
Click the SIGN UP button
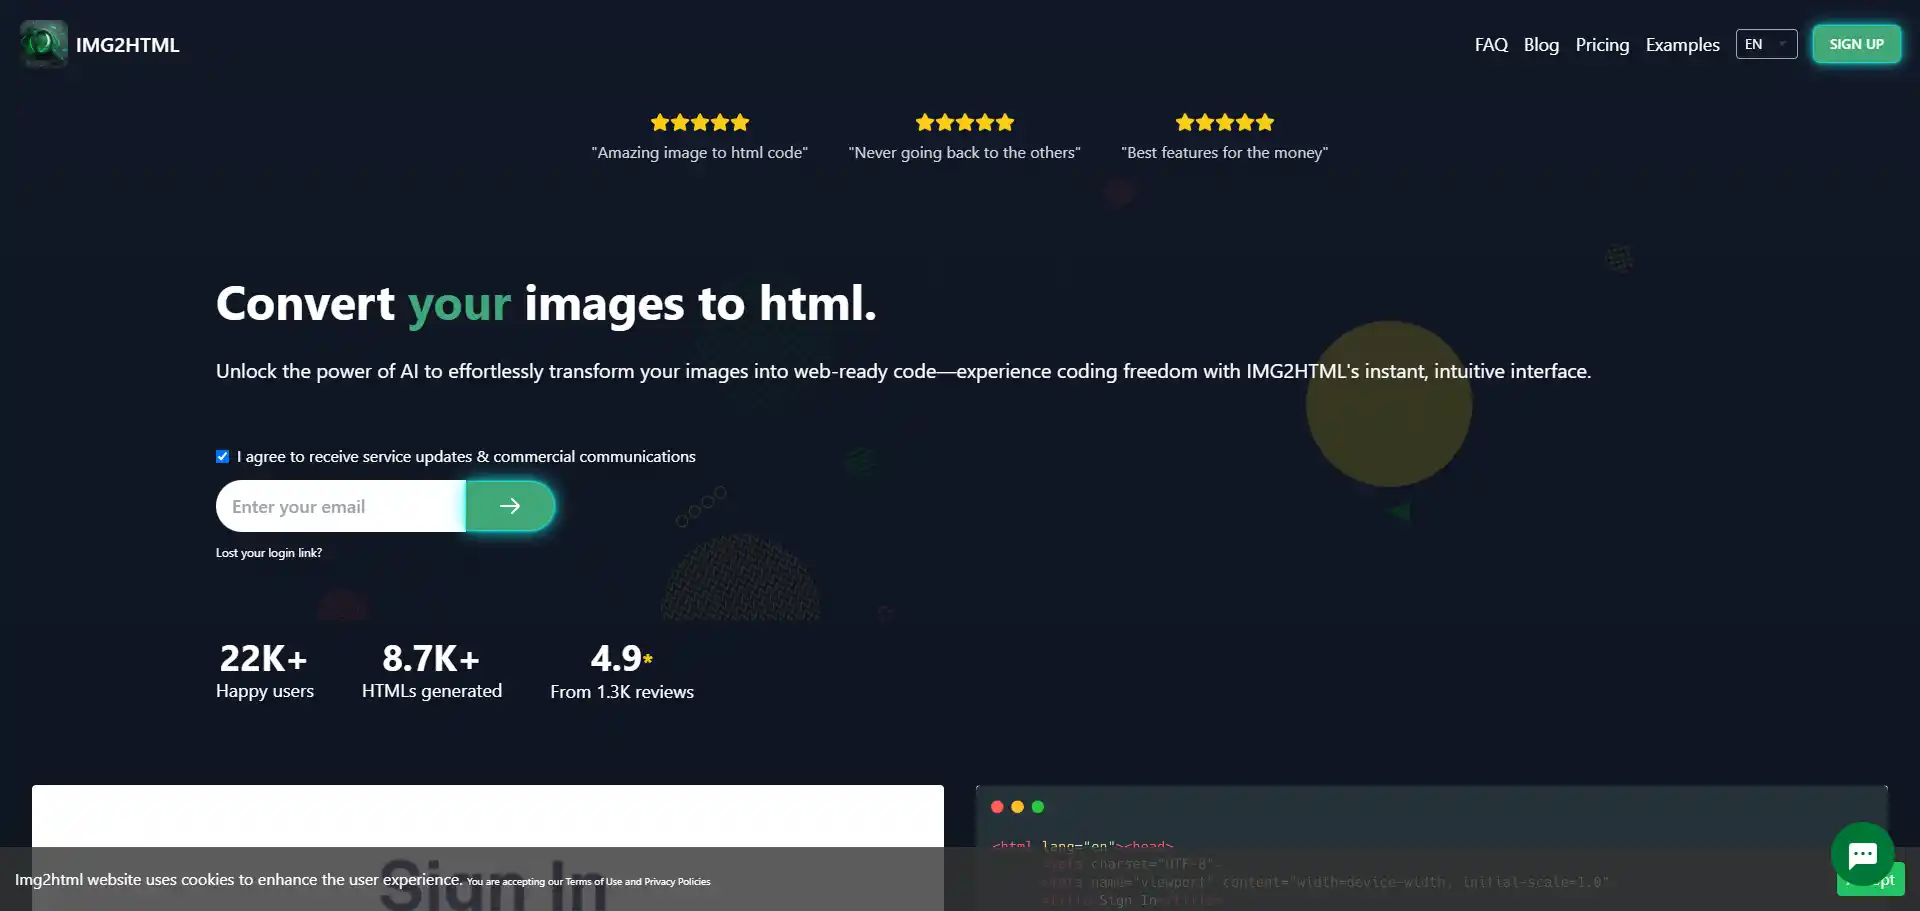tap(1856, 44)
